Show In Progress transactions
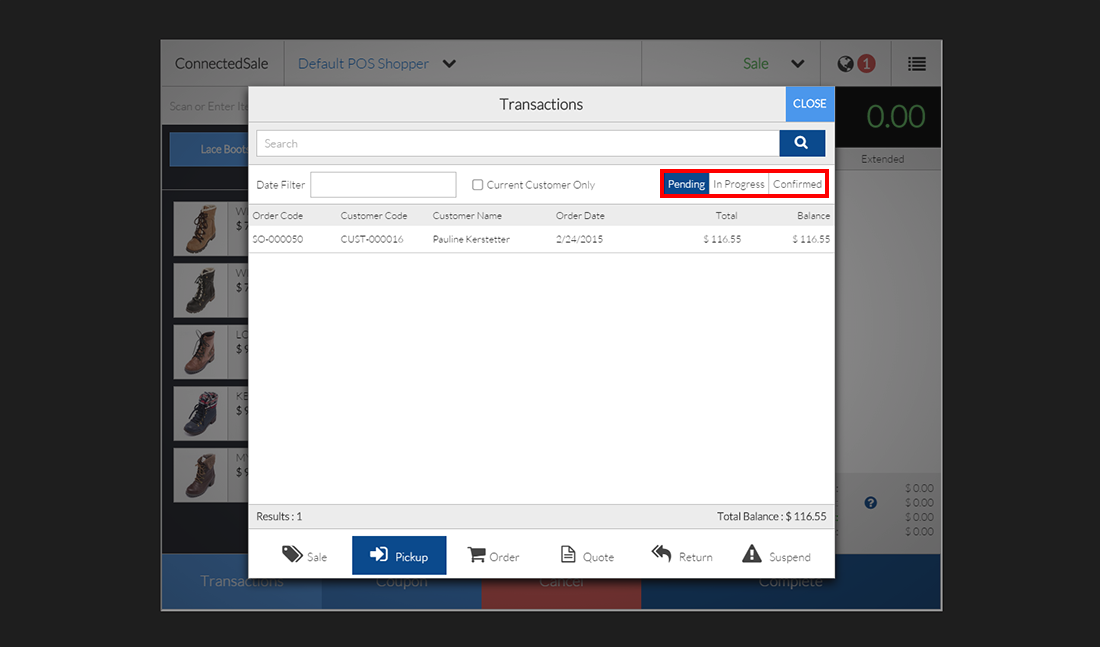The height and width of the screenshot is (647, 1100). [x=739, y=184]
